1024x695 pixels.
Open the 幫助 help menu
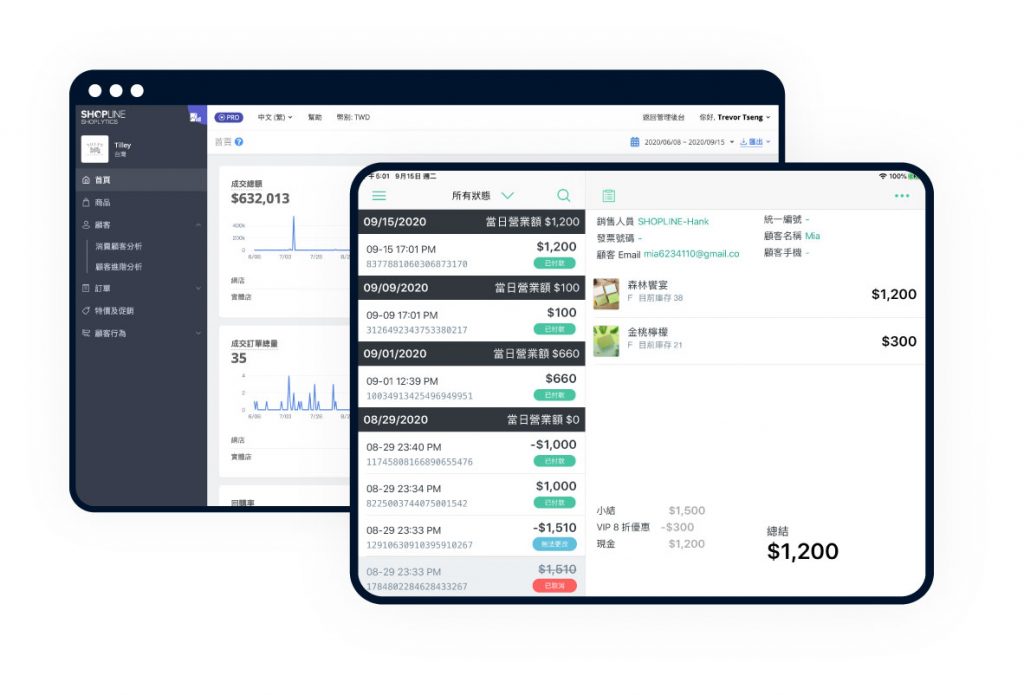tap(315, 118)
